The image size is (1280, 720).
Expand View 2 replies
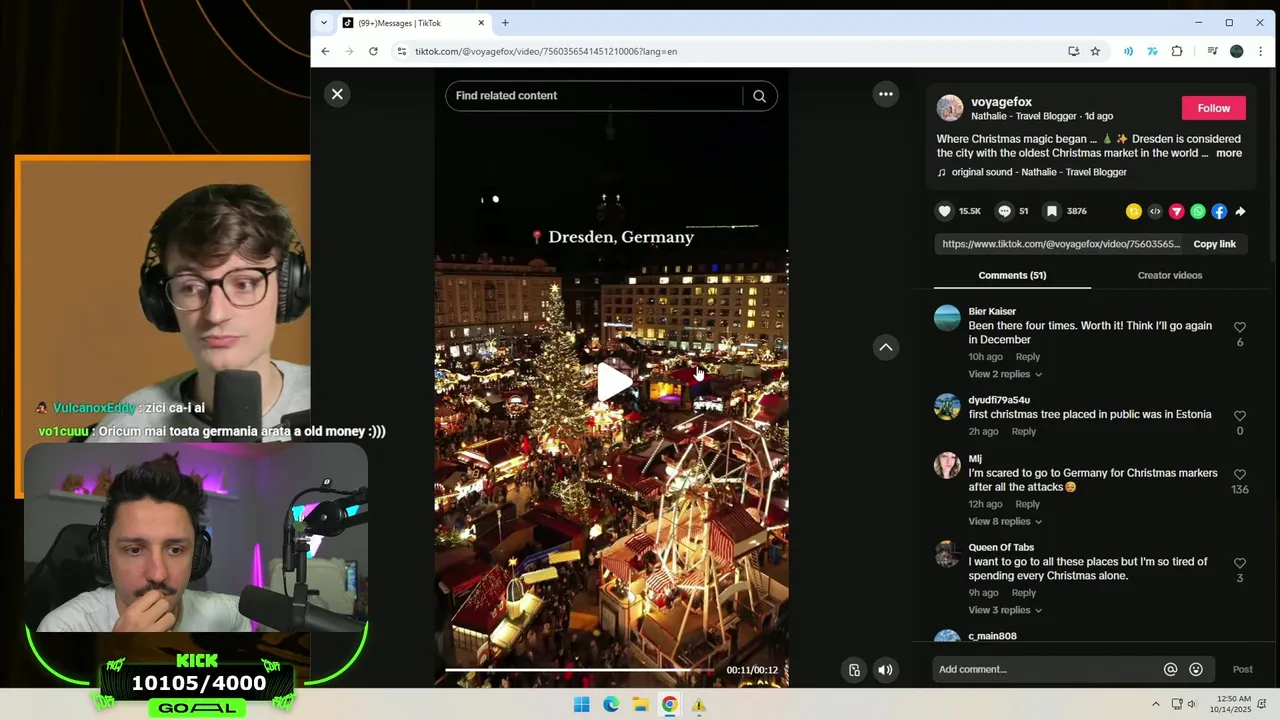coord(1005,374)
